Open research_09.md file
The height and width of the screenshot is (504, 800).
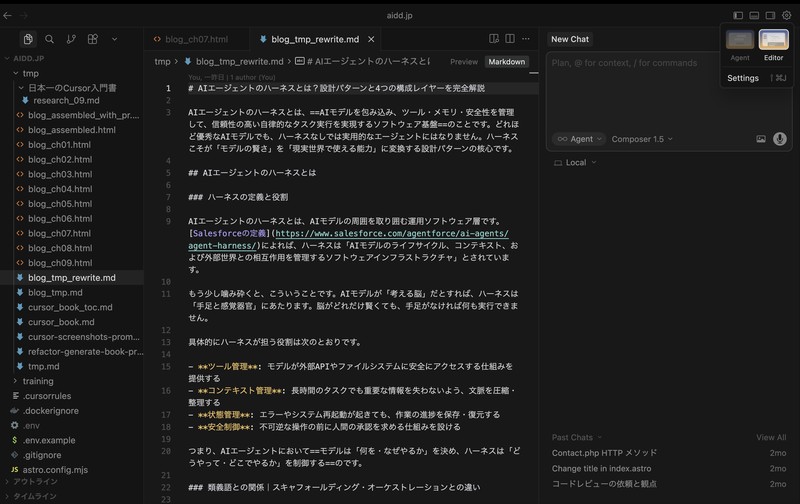(66, 100)
